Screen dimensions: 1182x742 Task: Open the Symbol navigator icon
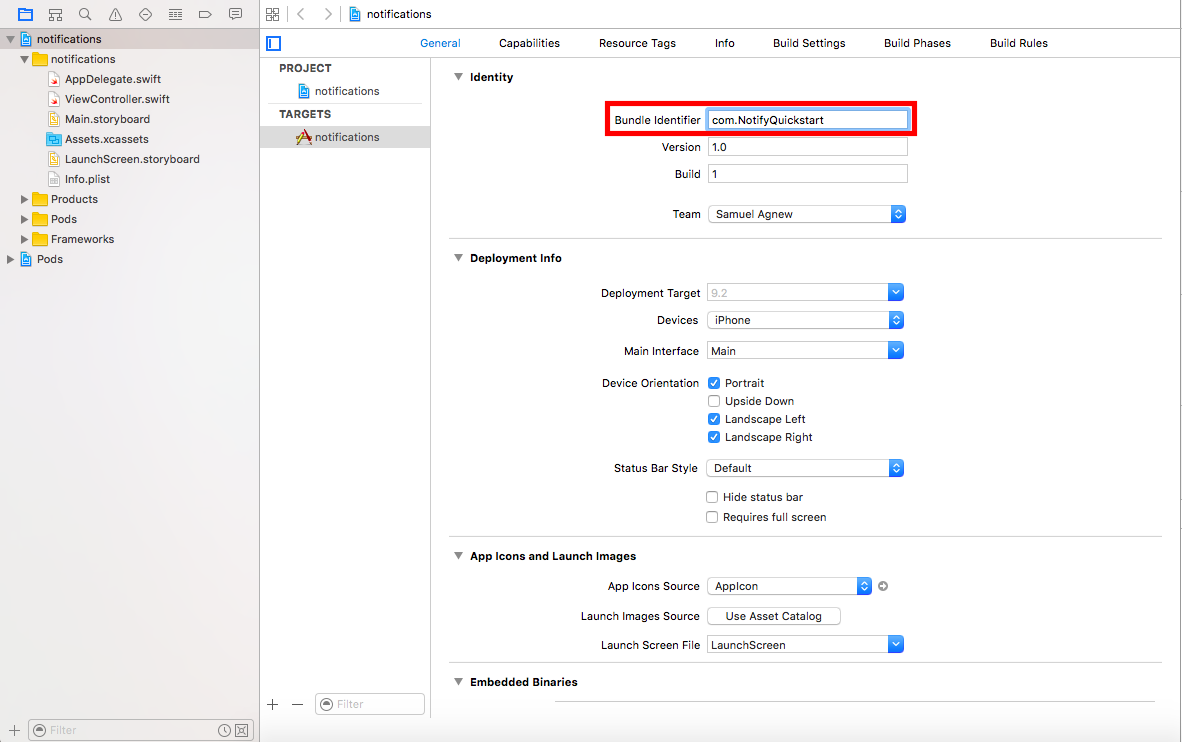pyautogui.click(x=55, y=14)
